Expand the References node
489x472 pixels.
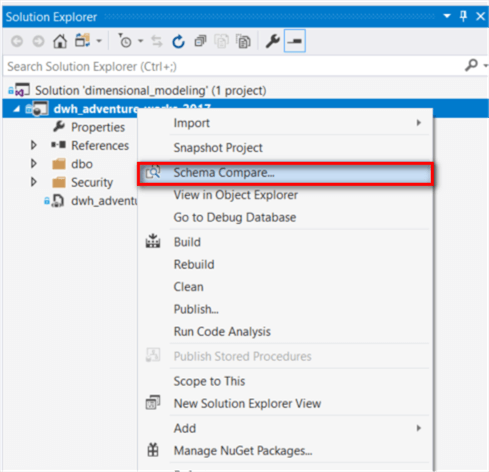33,145
